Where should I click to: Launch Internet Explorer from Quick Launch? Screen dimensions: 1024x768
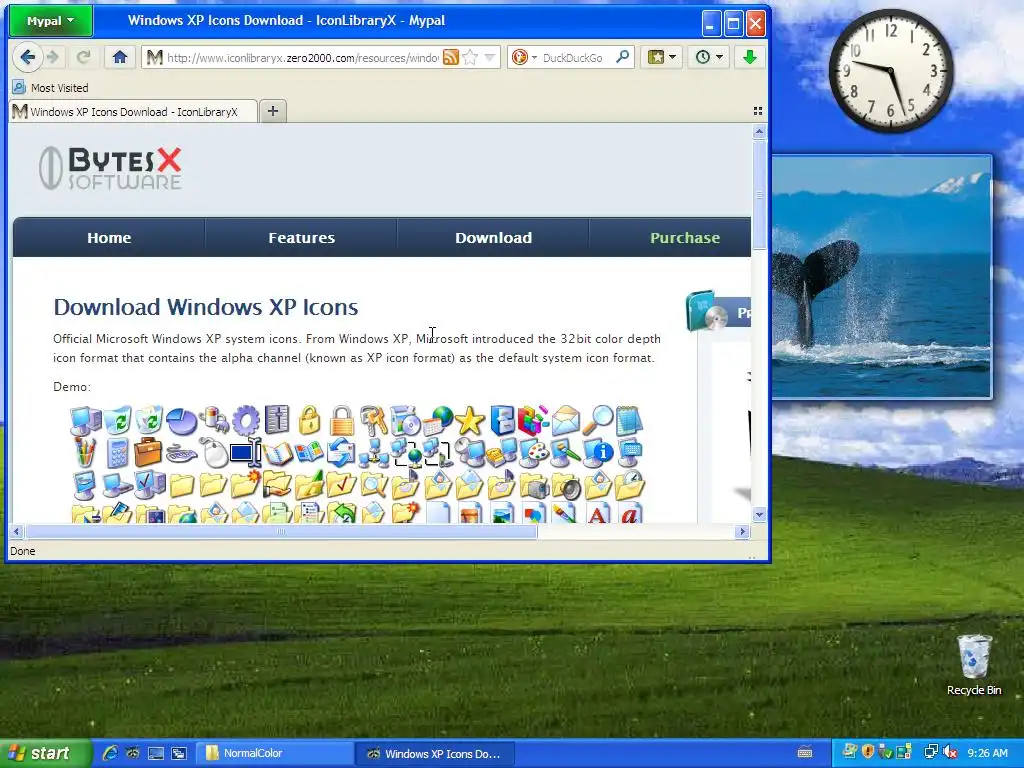[110, 753]
